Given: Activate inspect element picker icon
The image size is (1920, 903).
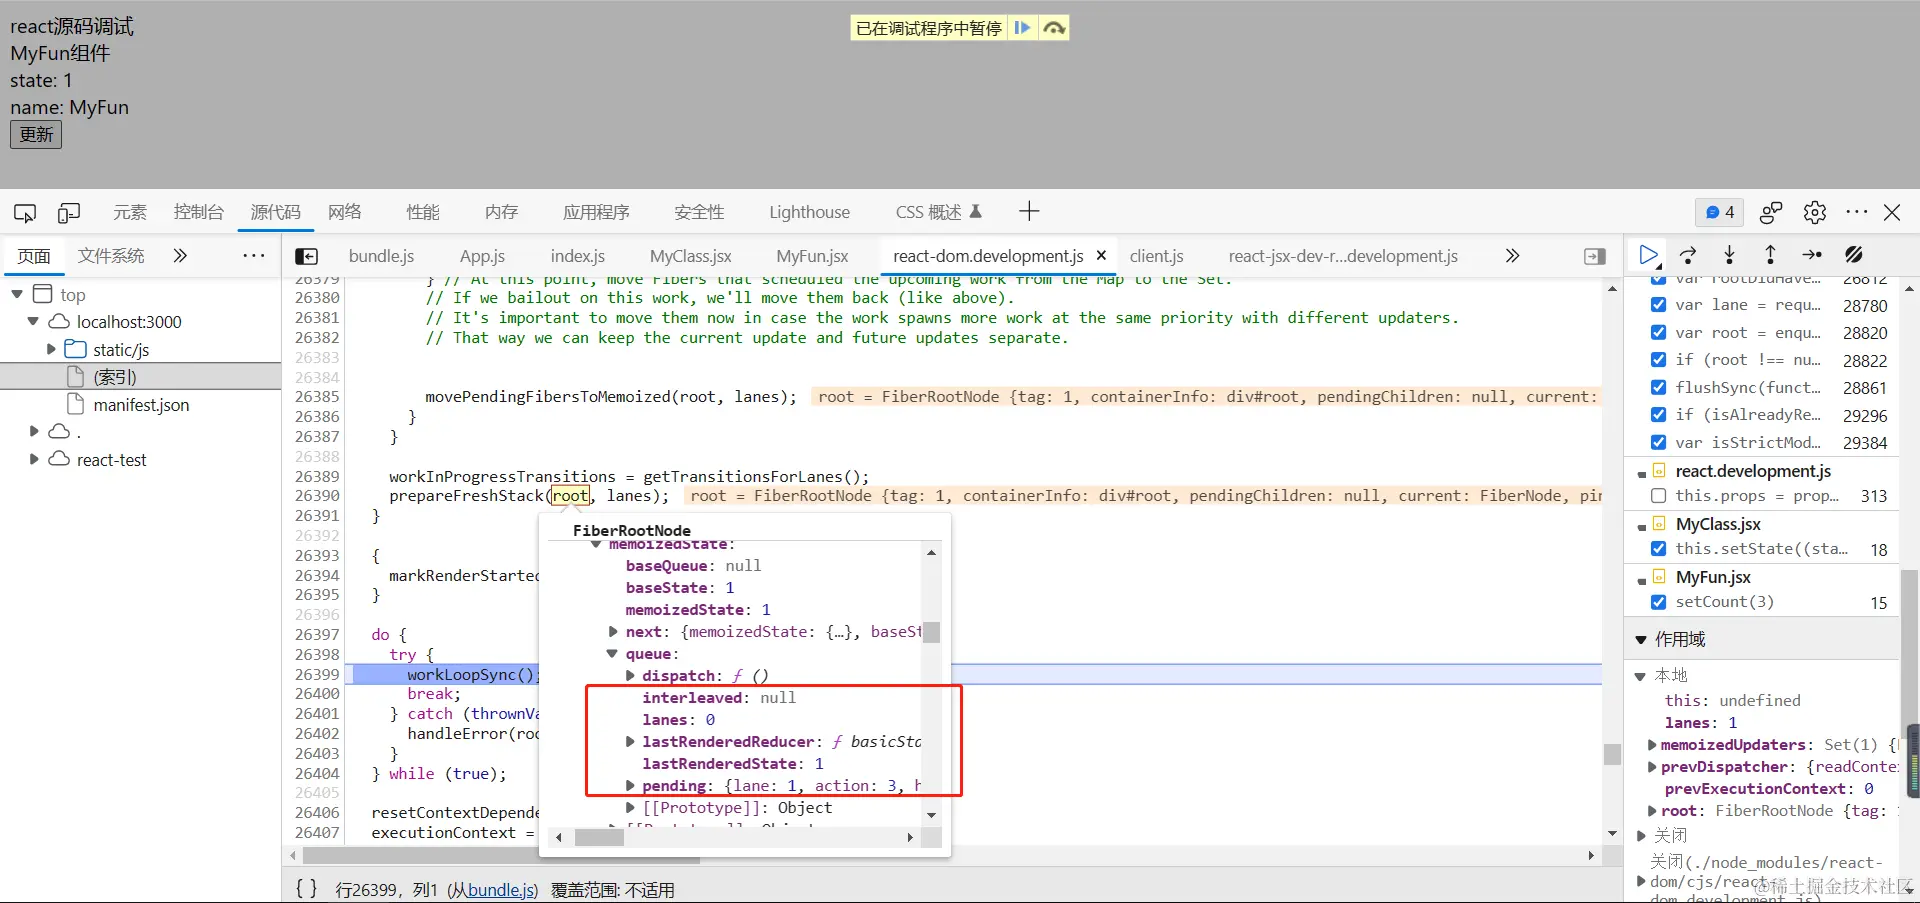Looking at the screenshot, I should (x=25, y=212).
